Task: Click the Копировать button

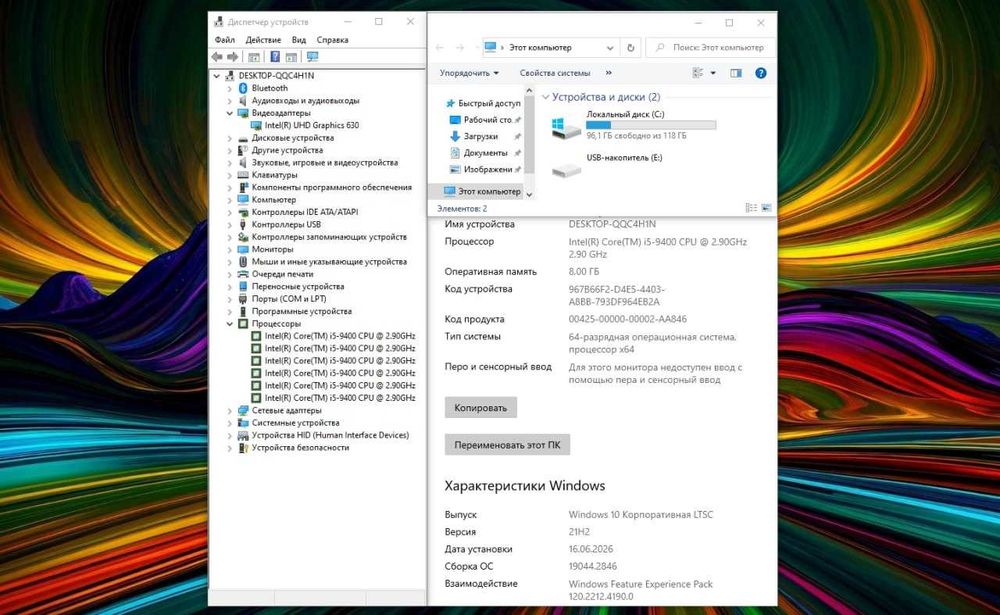Action: pos(481,408)
